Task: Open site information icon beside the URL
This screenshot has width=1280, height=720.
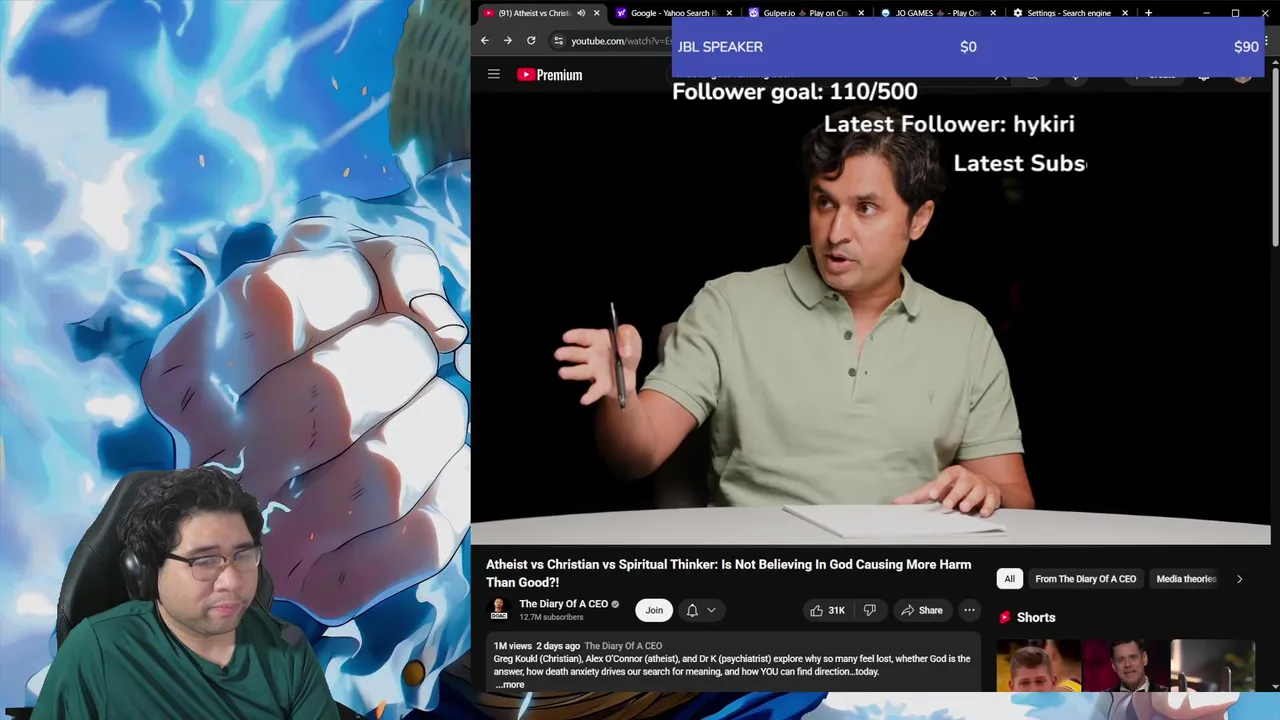Action: [x=558, y=41]
